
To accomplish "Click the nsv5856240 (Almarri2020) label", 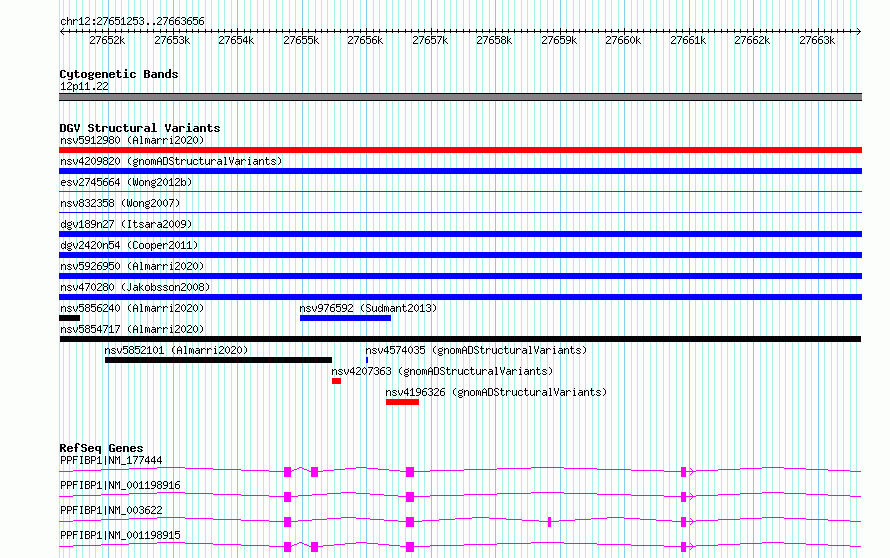I will 132,308.
